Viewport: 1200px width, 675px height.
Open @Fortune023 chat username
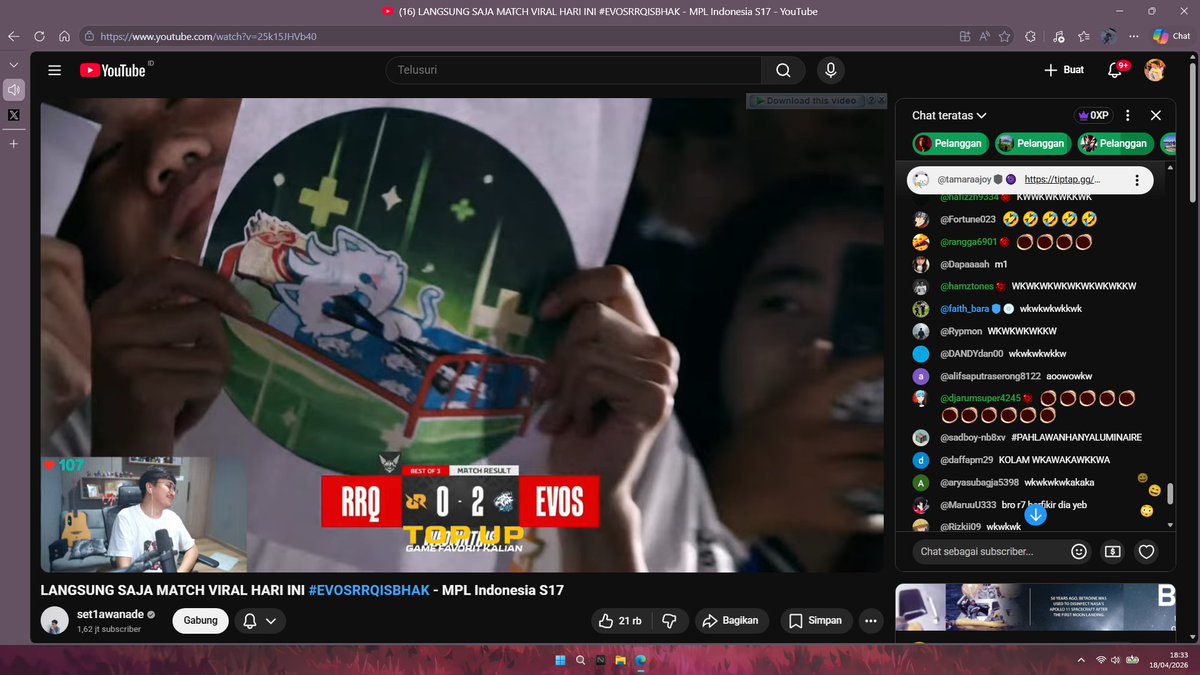pyautogui.click(x=967, y=219)
